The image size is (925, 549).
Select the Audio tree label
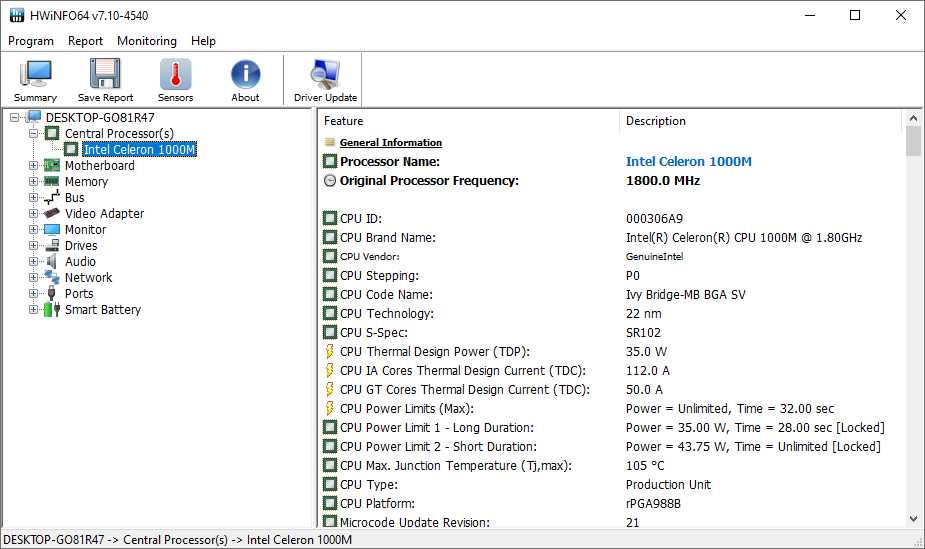pyautogui.click(x=80, y=261)
